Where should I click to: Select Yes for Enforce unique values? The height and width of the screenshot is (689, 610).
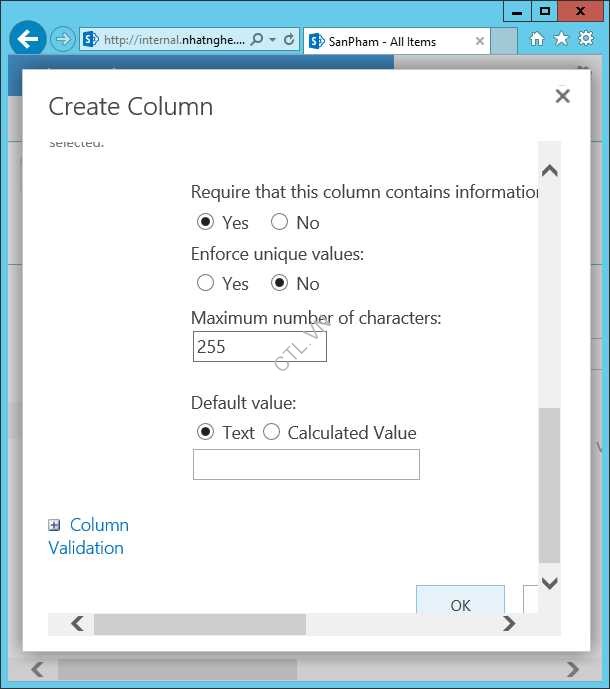point(206,284)
